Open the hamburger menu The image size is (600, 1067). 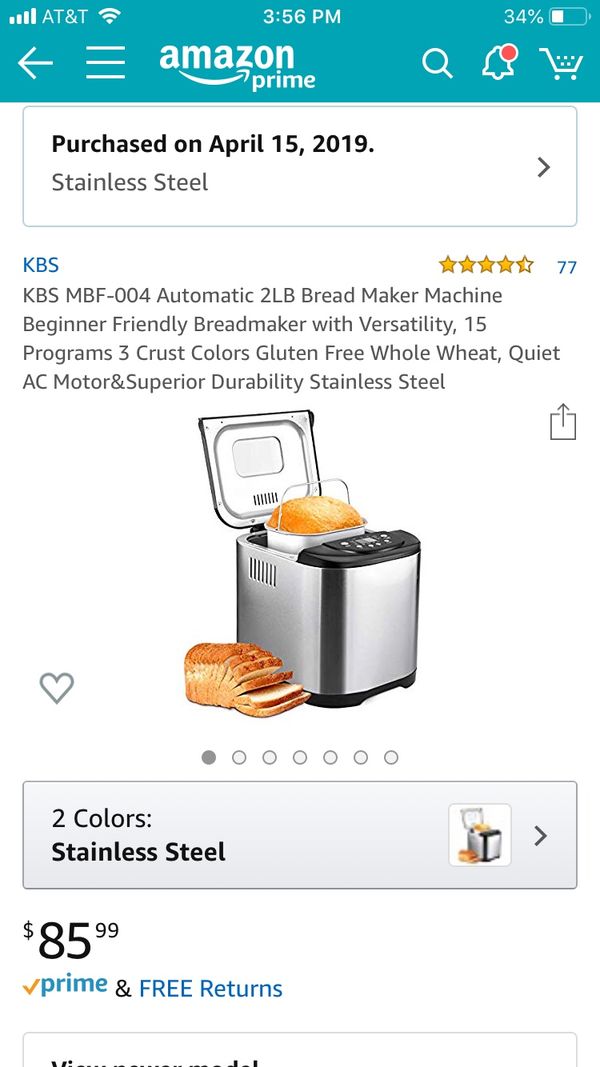[x=105, y=63]
